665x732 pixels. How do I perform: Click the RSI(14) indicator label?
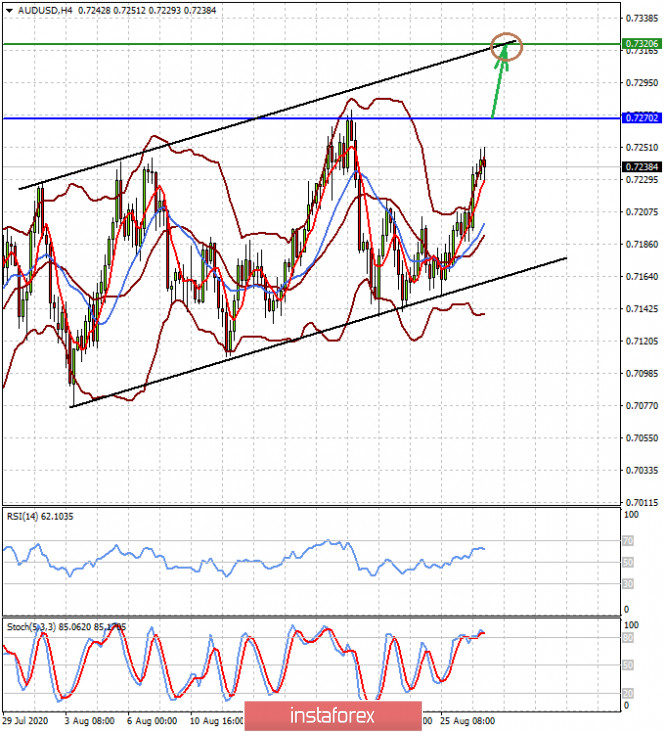[x=38, y=516]
